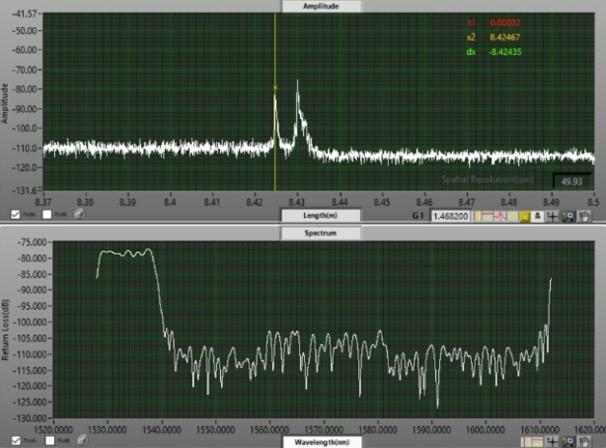Image resolution: width=606 pixels, height=448 pixels.
Task: Select the zoom magnifier tool in Spectrum toolbar
Action: [568, 440]
